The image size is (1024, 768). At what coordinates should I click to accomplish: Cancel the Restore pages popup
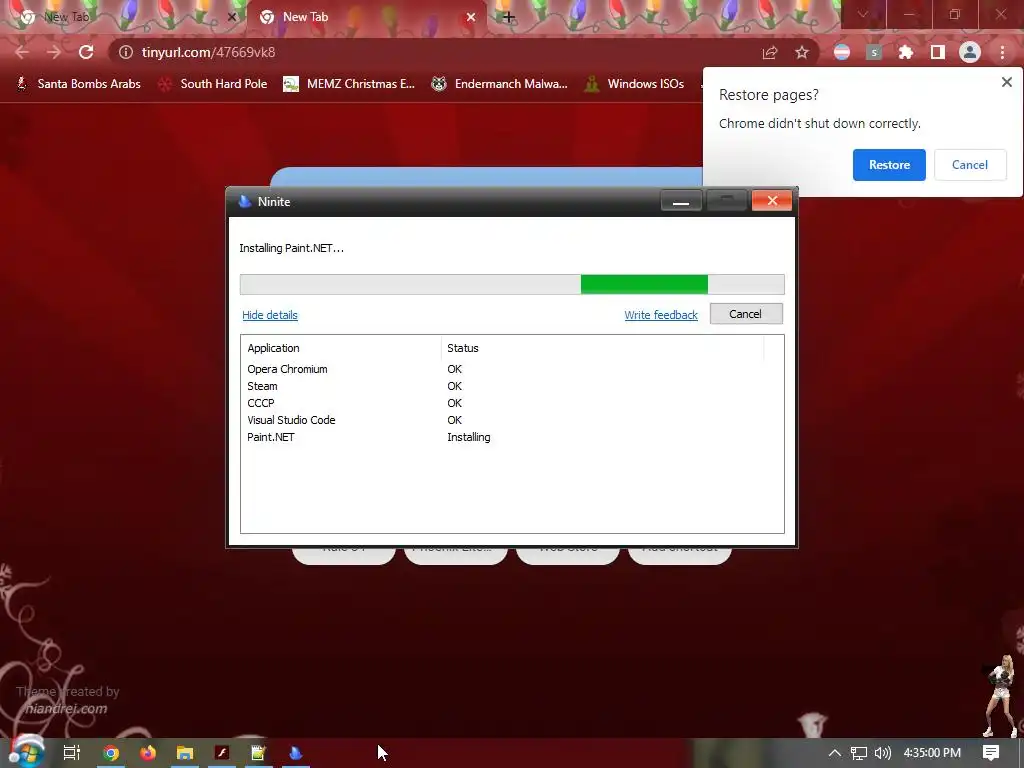970,165
